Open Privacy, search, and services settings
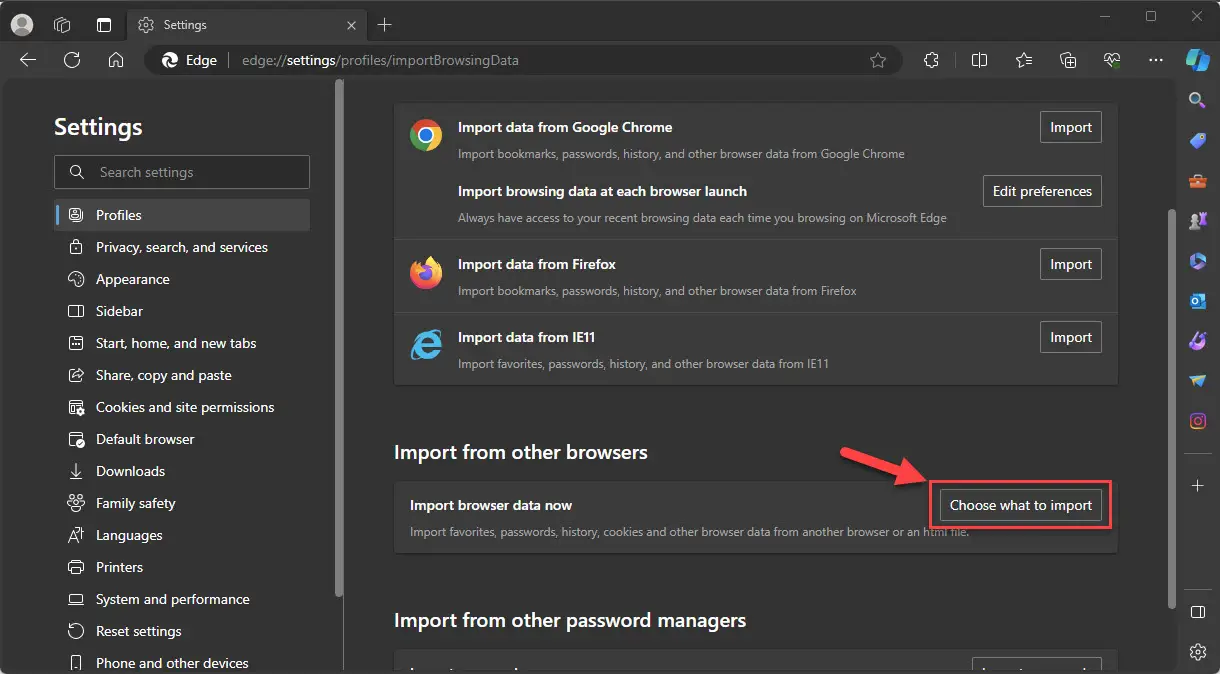This screenshot has height=674, width=1220. point(183,247)
